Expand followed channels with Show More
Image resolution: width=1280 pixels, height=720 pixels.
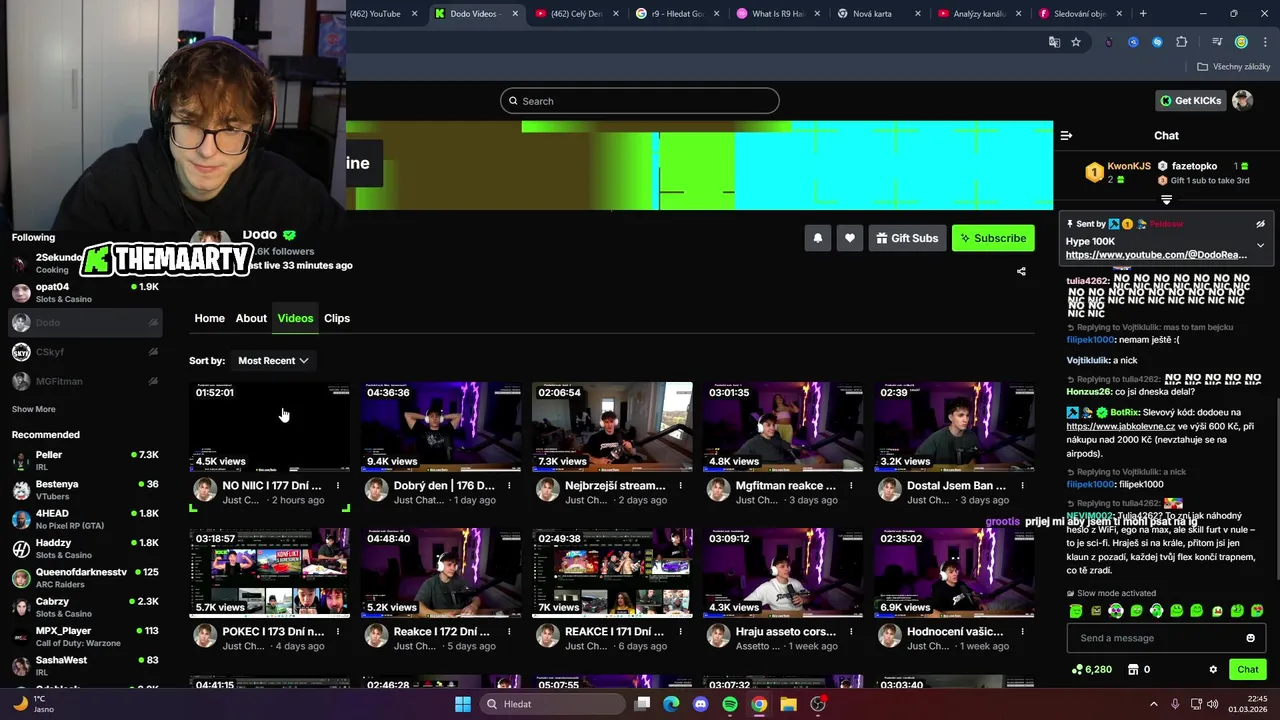[34, 409]
